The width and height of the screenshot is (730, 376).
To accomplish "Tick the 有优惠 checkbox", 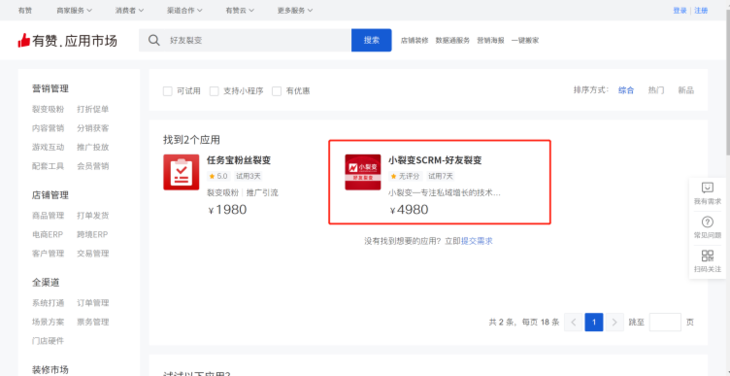I will click(x=277, y=91).
